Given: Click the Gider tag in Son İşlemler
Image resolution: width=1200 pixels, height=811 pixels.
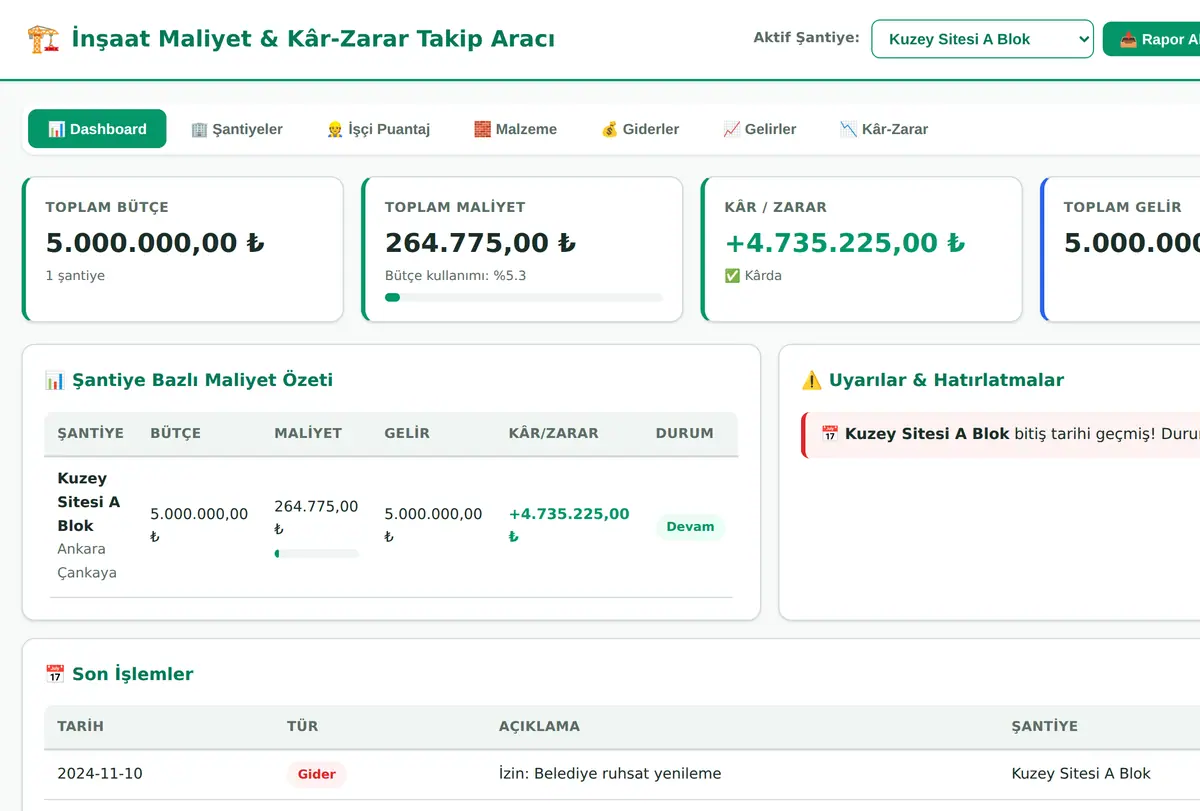Looking at the screenshot, I should 317,774.
